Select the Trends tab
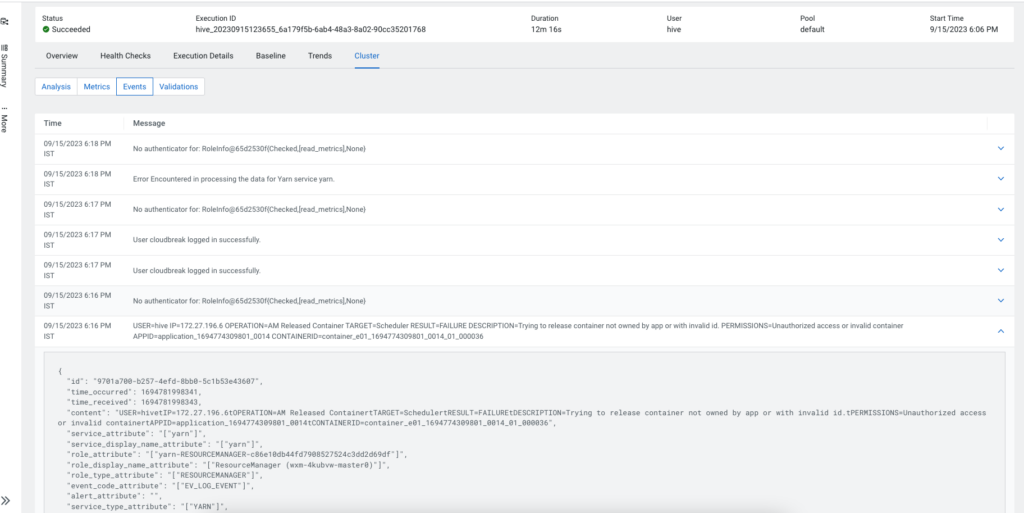The height and width of the screenshot is (513, 1024). tap(320, 56)
